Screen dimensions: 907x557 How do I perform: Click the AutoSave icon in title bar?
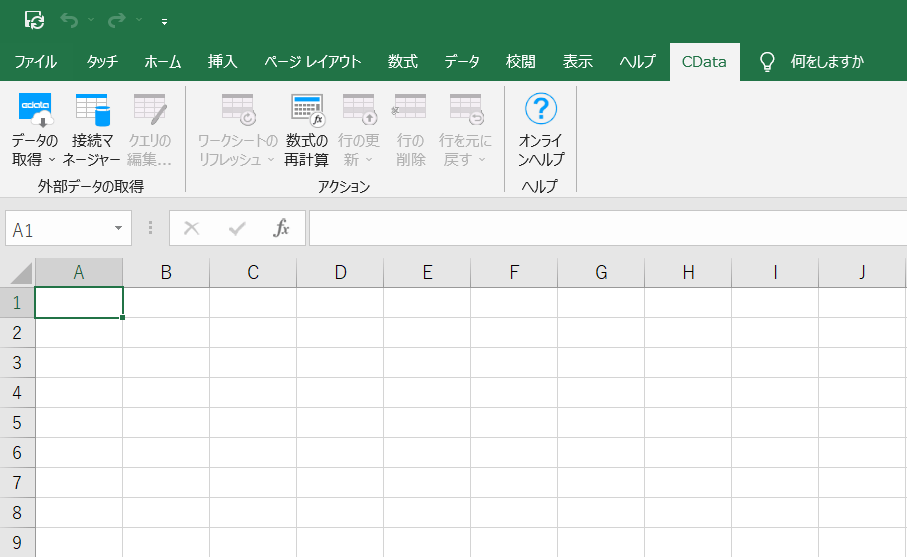click(x=34, y=20)
